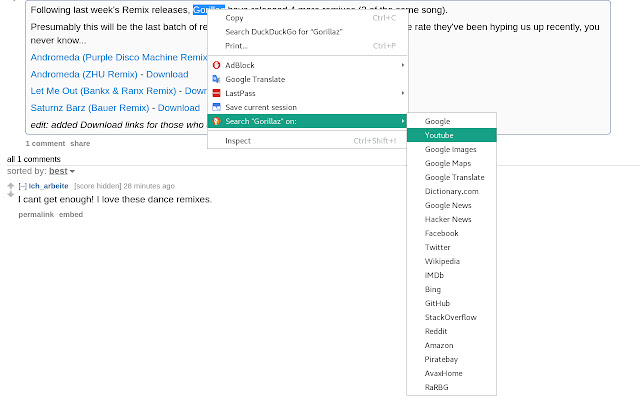The height and width of the screenshot is (400, 640).
Task: Click the Google Translate icon in context menu
Action: 216,79
